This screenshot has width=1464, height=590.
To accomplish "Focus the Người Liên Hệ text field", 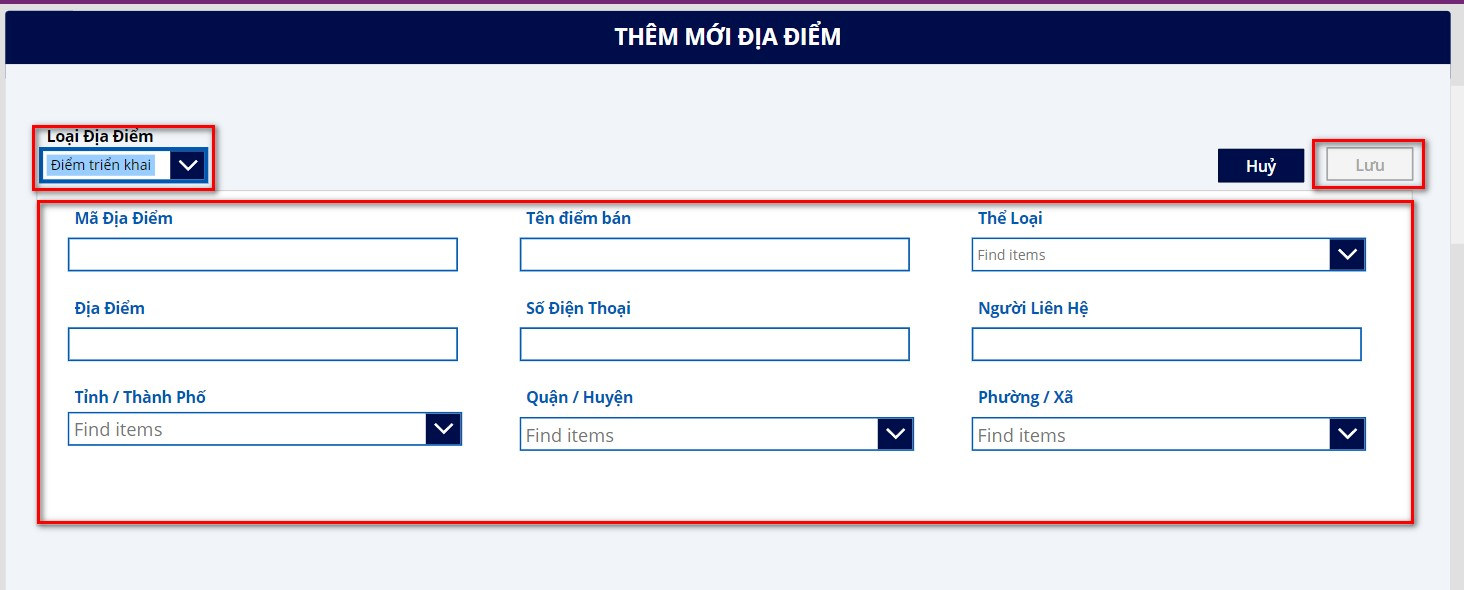I will 1166,344.
